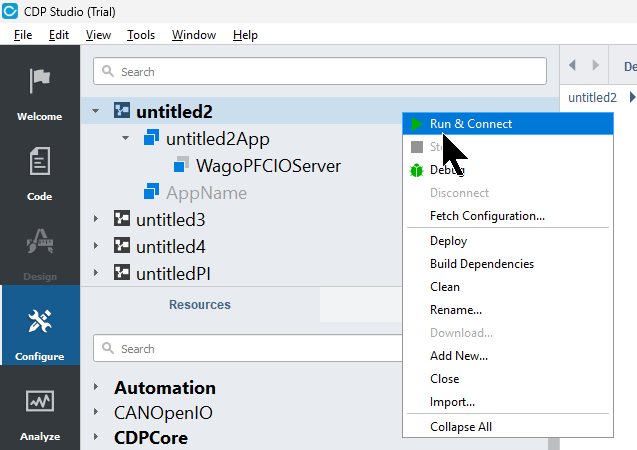This screenshot has height=450, width=637.
Task: Click the project search magnifier icon
Action: click(108, 71)
